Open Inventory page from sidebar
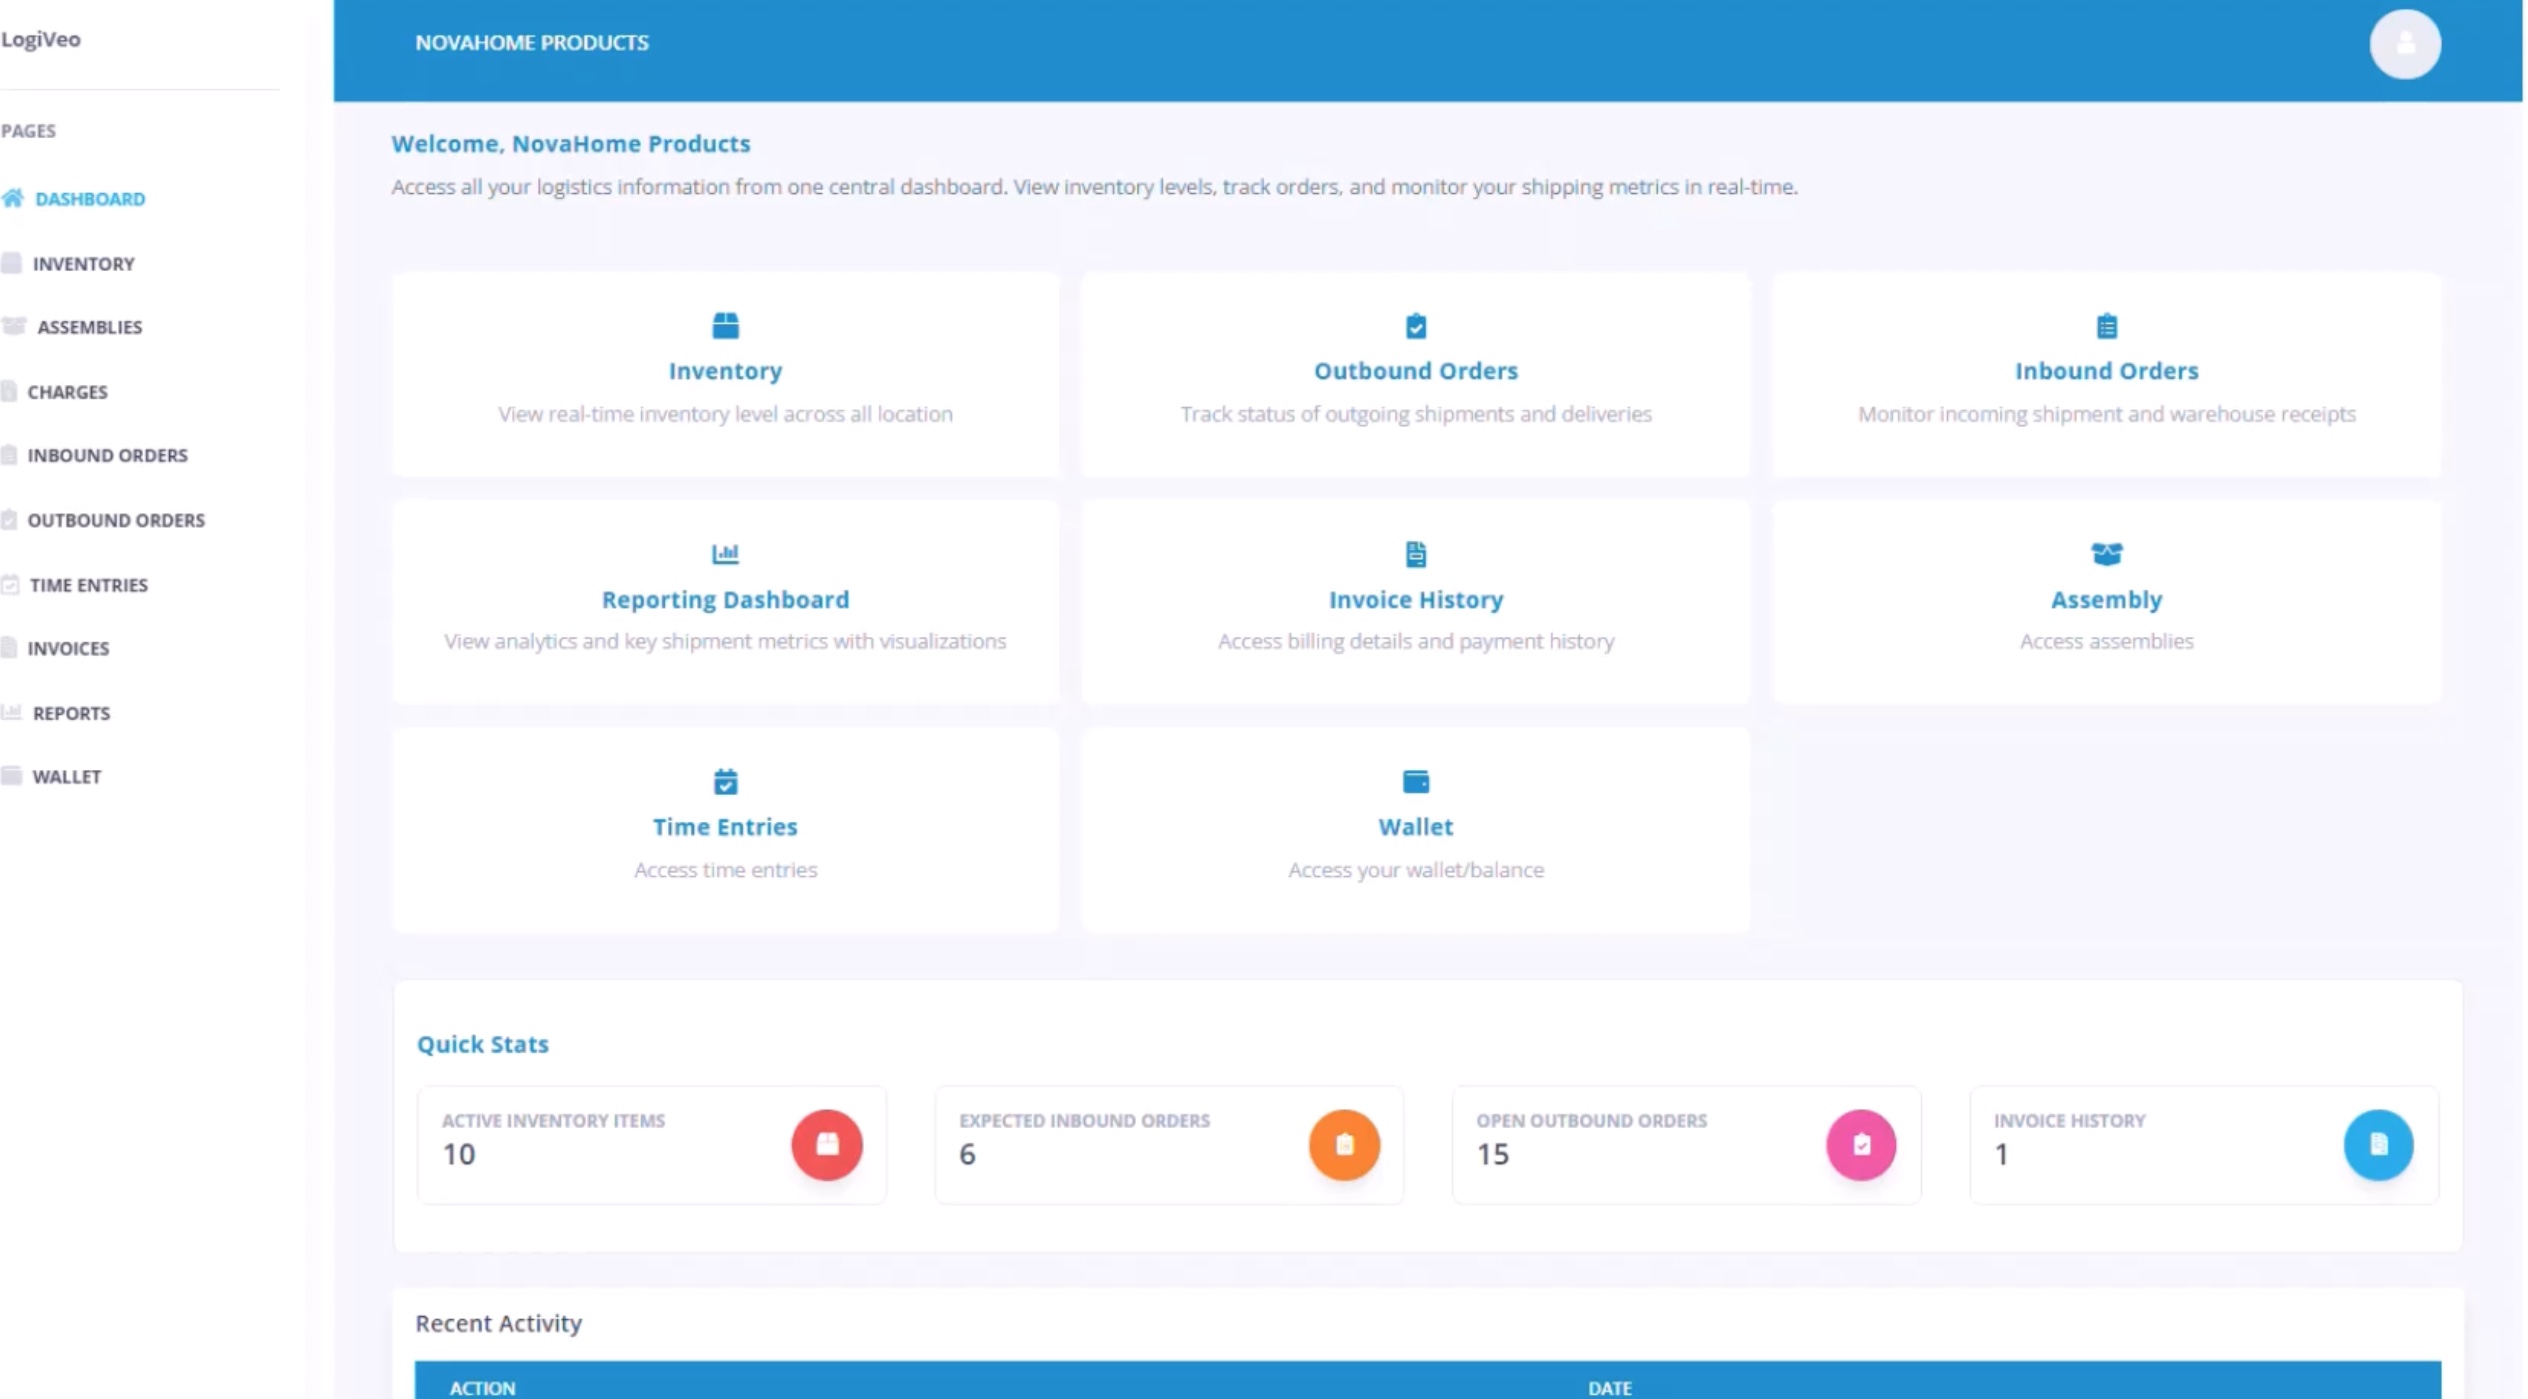Image resolution: width=2528 pixels, height=1399 pixels. [83, 263]
